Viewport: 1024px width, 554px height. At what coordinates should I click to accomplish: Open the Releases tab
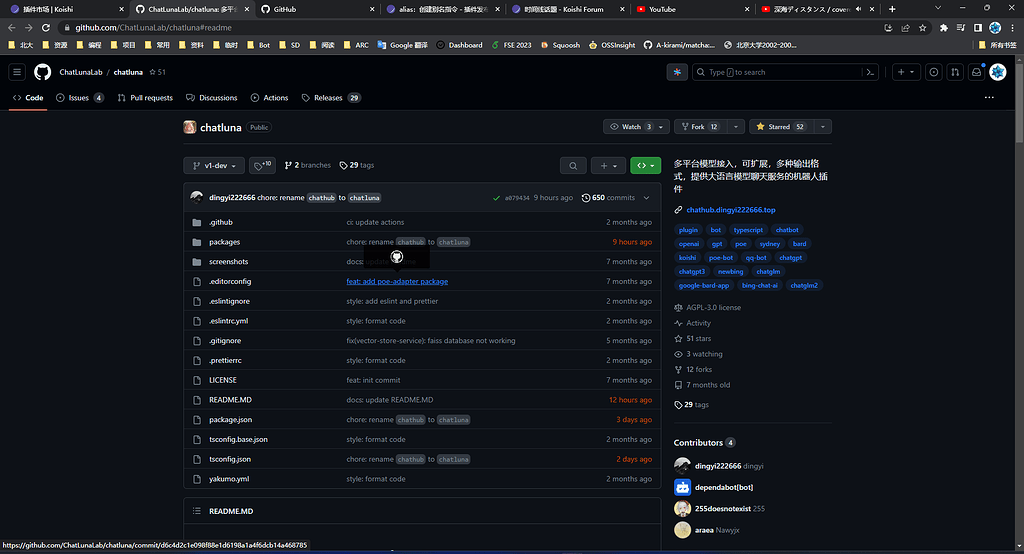pyautogui.click(x=330, y=98)
